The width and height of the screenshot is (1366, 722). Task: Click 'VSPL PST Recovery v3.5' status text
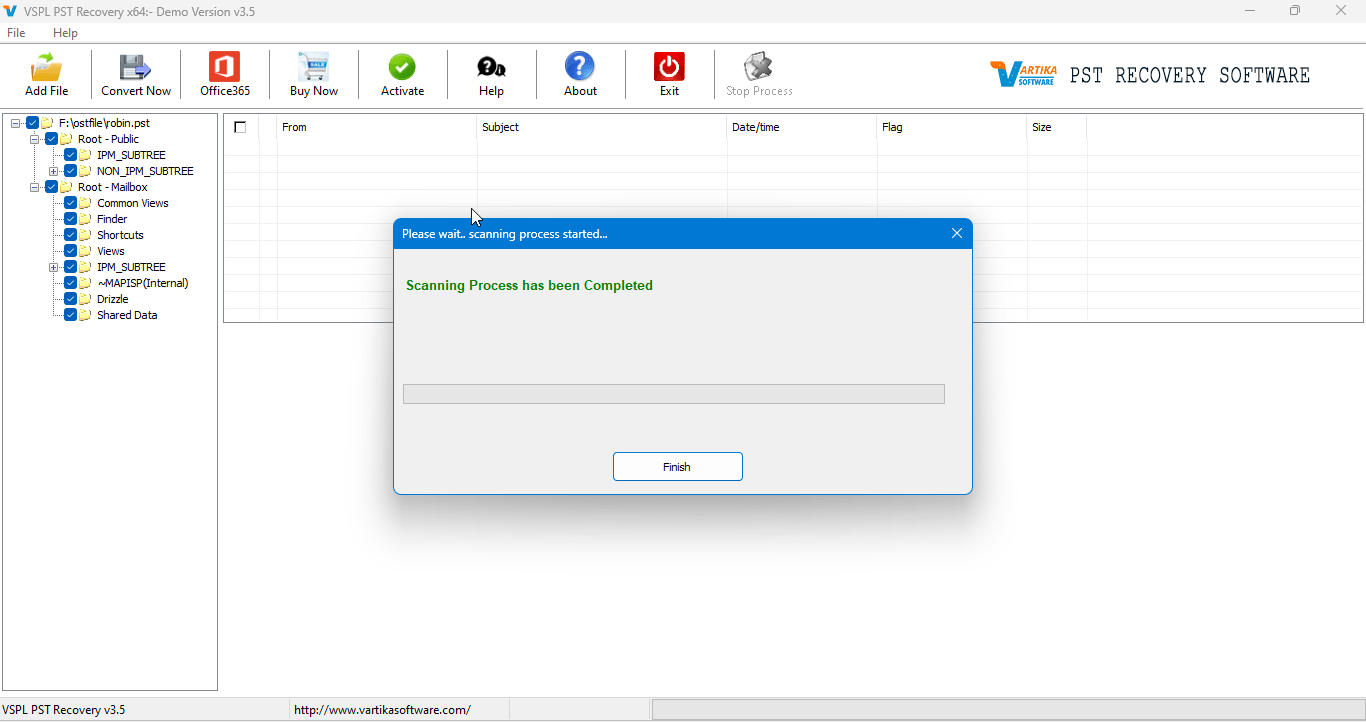[64, 710]
